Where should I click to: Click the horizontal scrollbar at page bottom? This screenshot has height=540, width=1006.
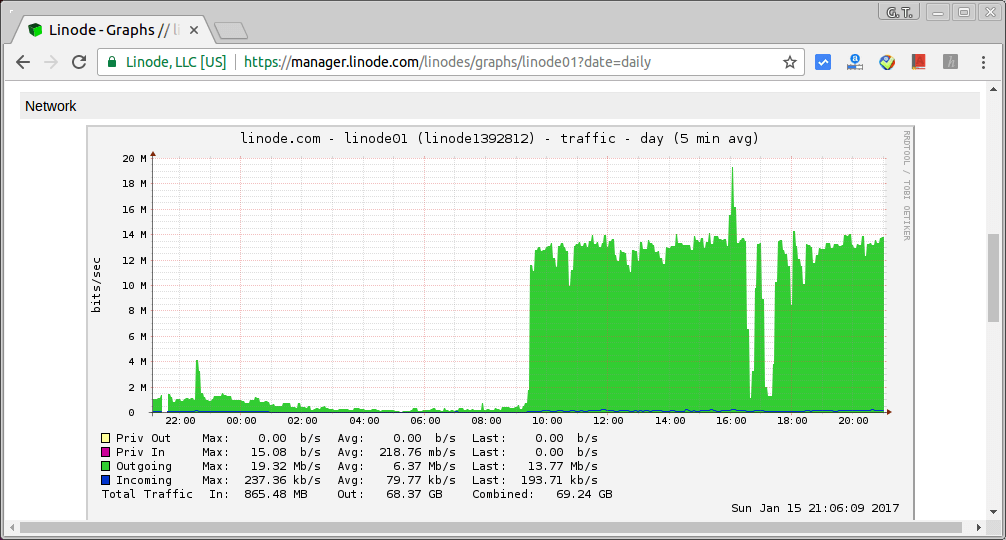point(490,527)
